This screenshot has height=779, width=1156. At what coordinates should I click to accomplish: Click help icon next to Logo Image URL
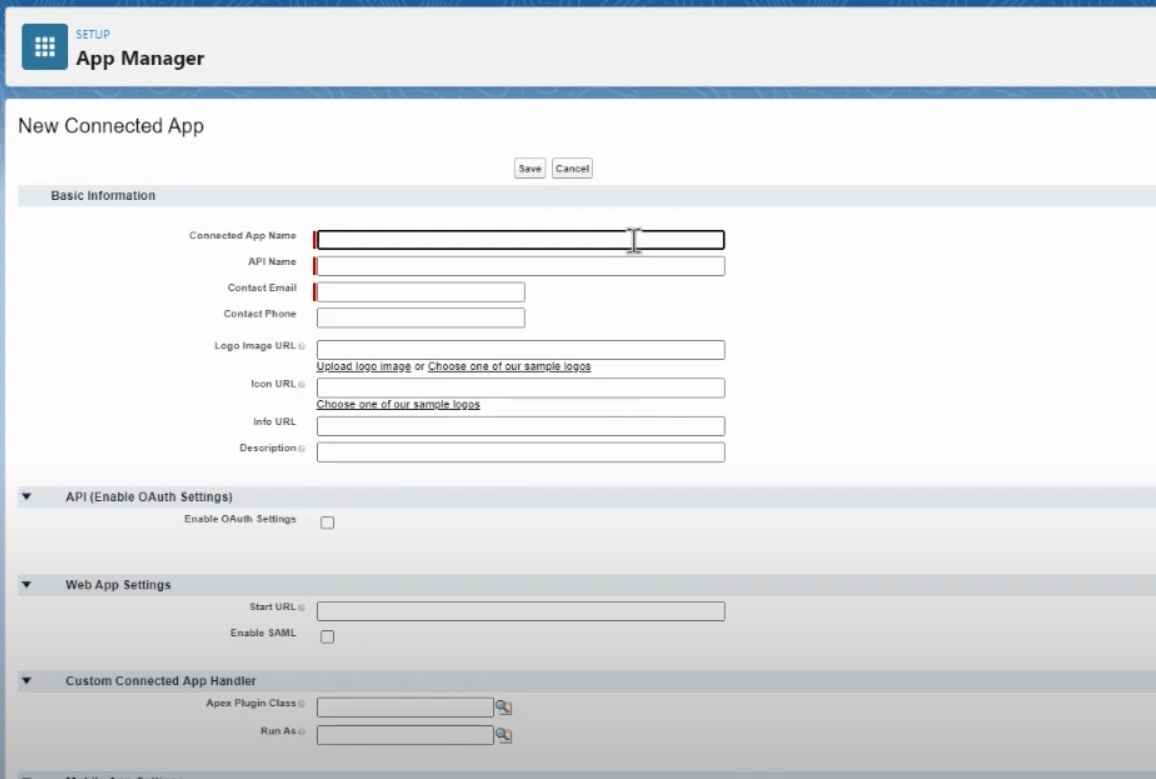(302, 346)
